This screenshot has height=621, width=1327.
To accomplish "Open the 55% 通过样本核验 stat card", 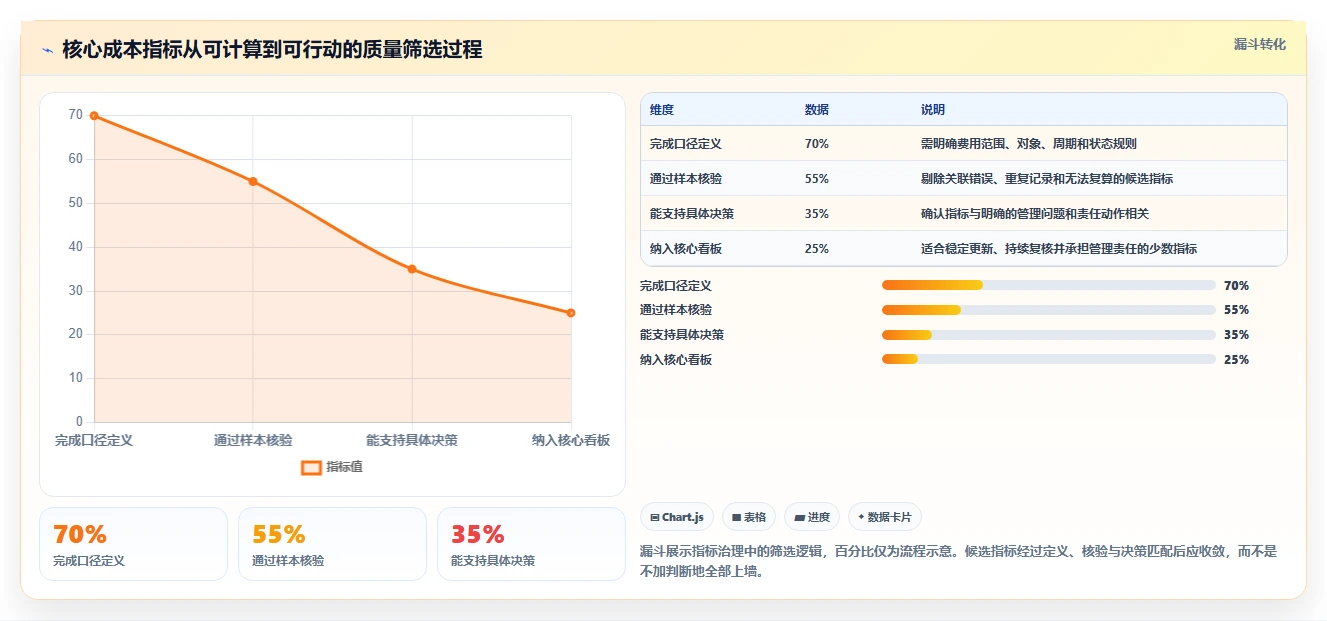I will [332, 544].
